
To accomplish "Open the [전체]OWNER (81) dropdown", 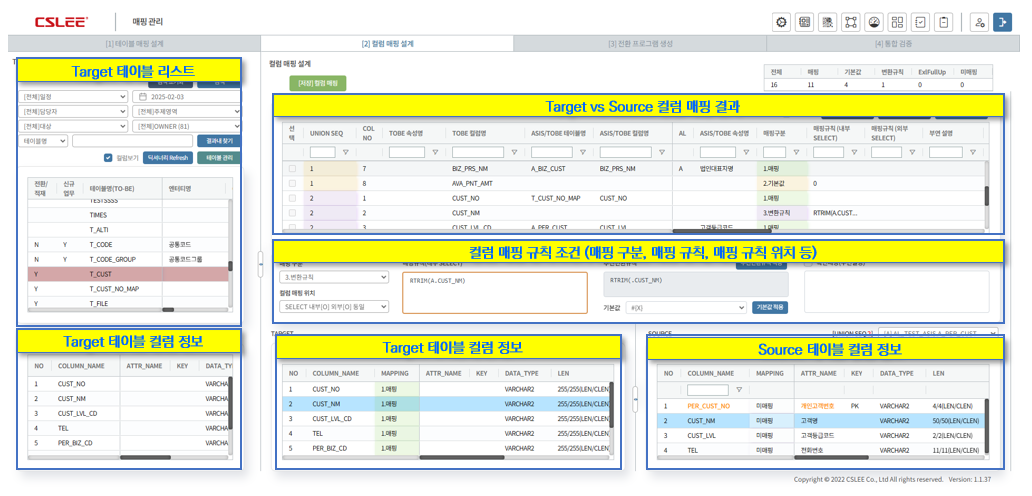I will click(x=187, y=126).
